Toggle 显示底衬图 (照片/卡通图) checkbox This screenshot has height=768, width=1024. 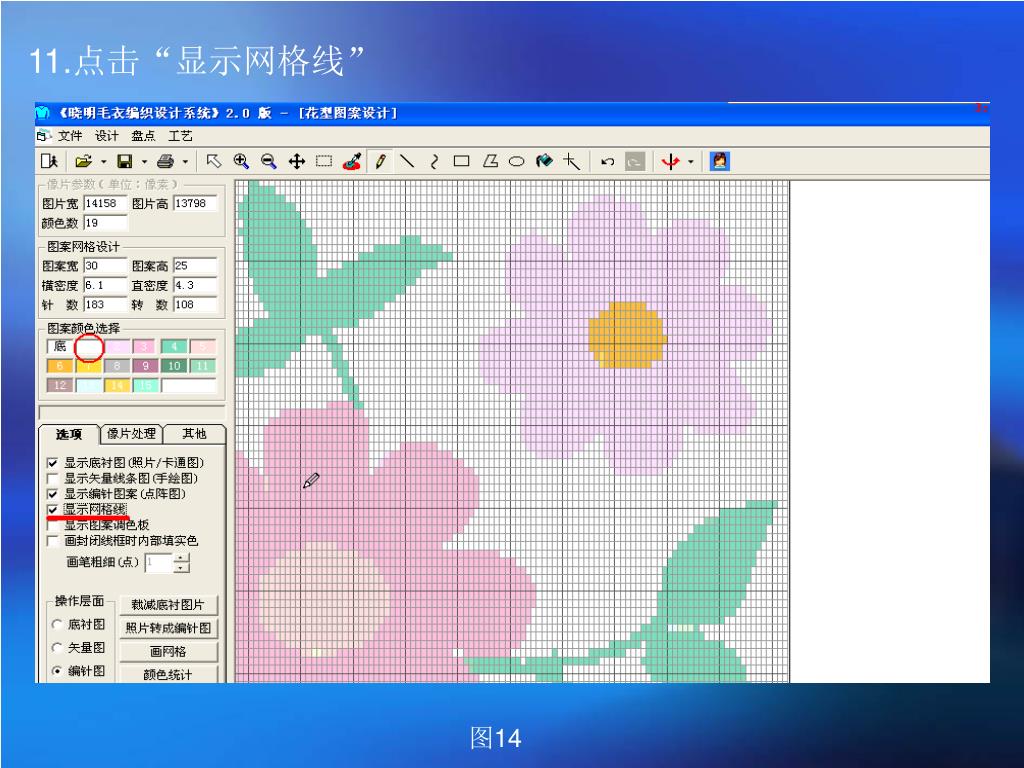point(53,463)
